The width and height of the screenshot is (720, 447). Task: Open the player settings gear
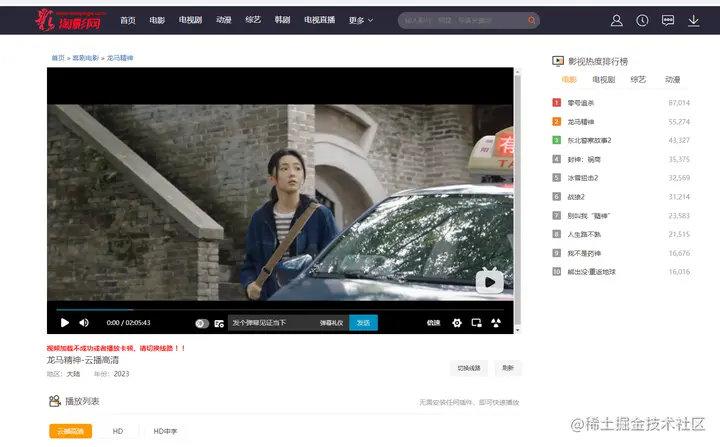[x=456, y=323]
